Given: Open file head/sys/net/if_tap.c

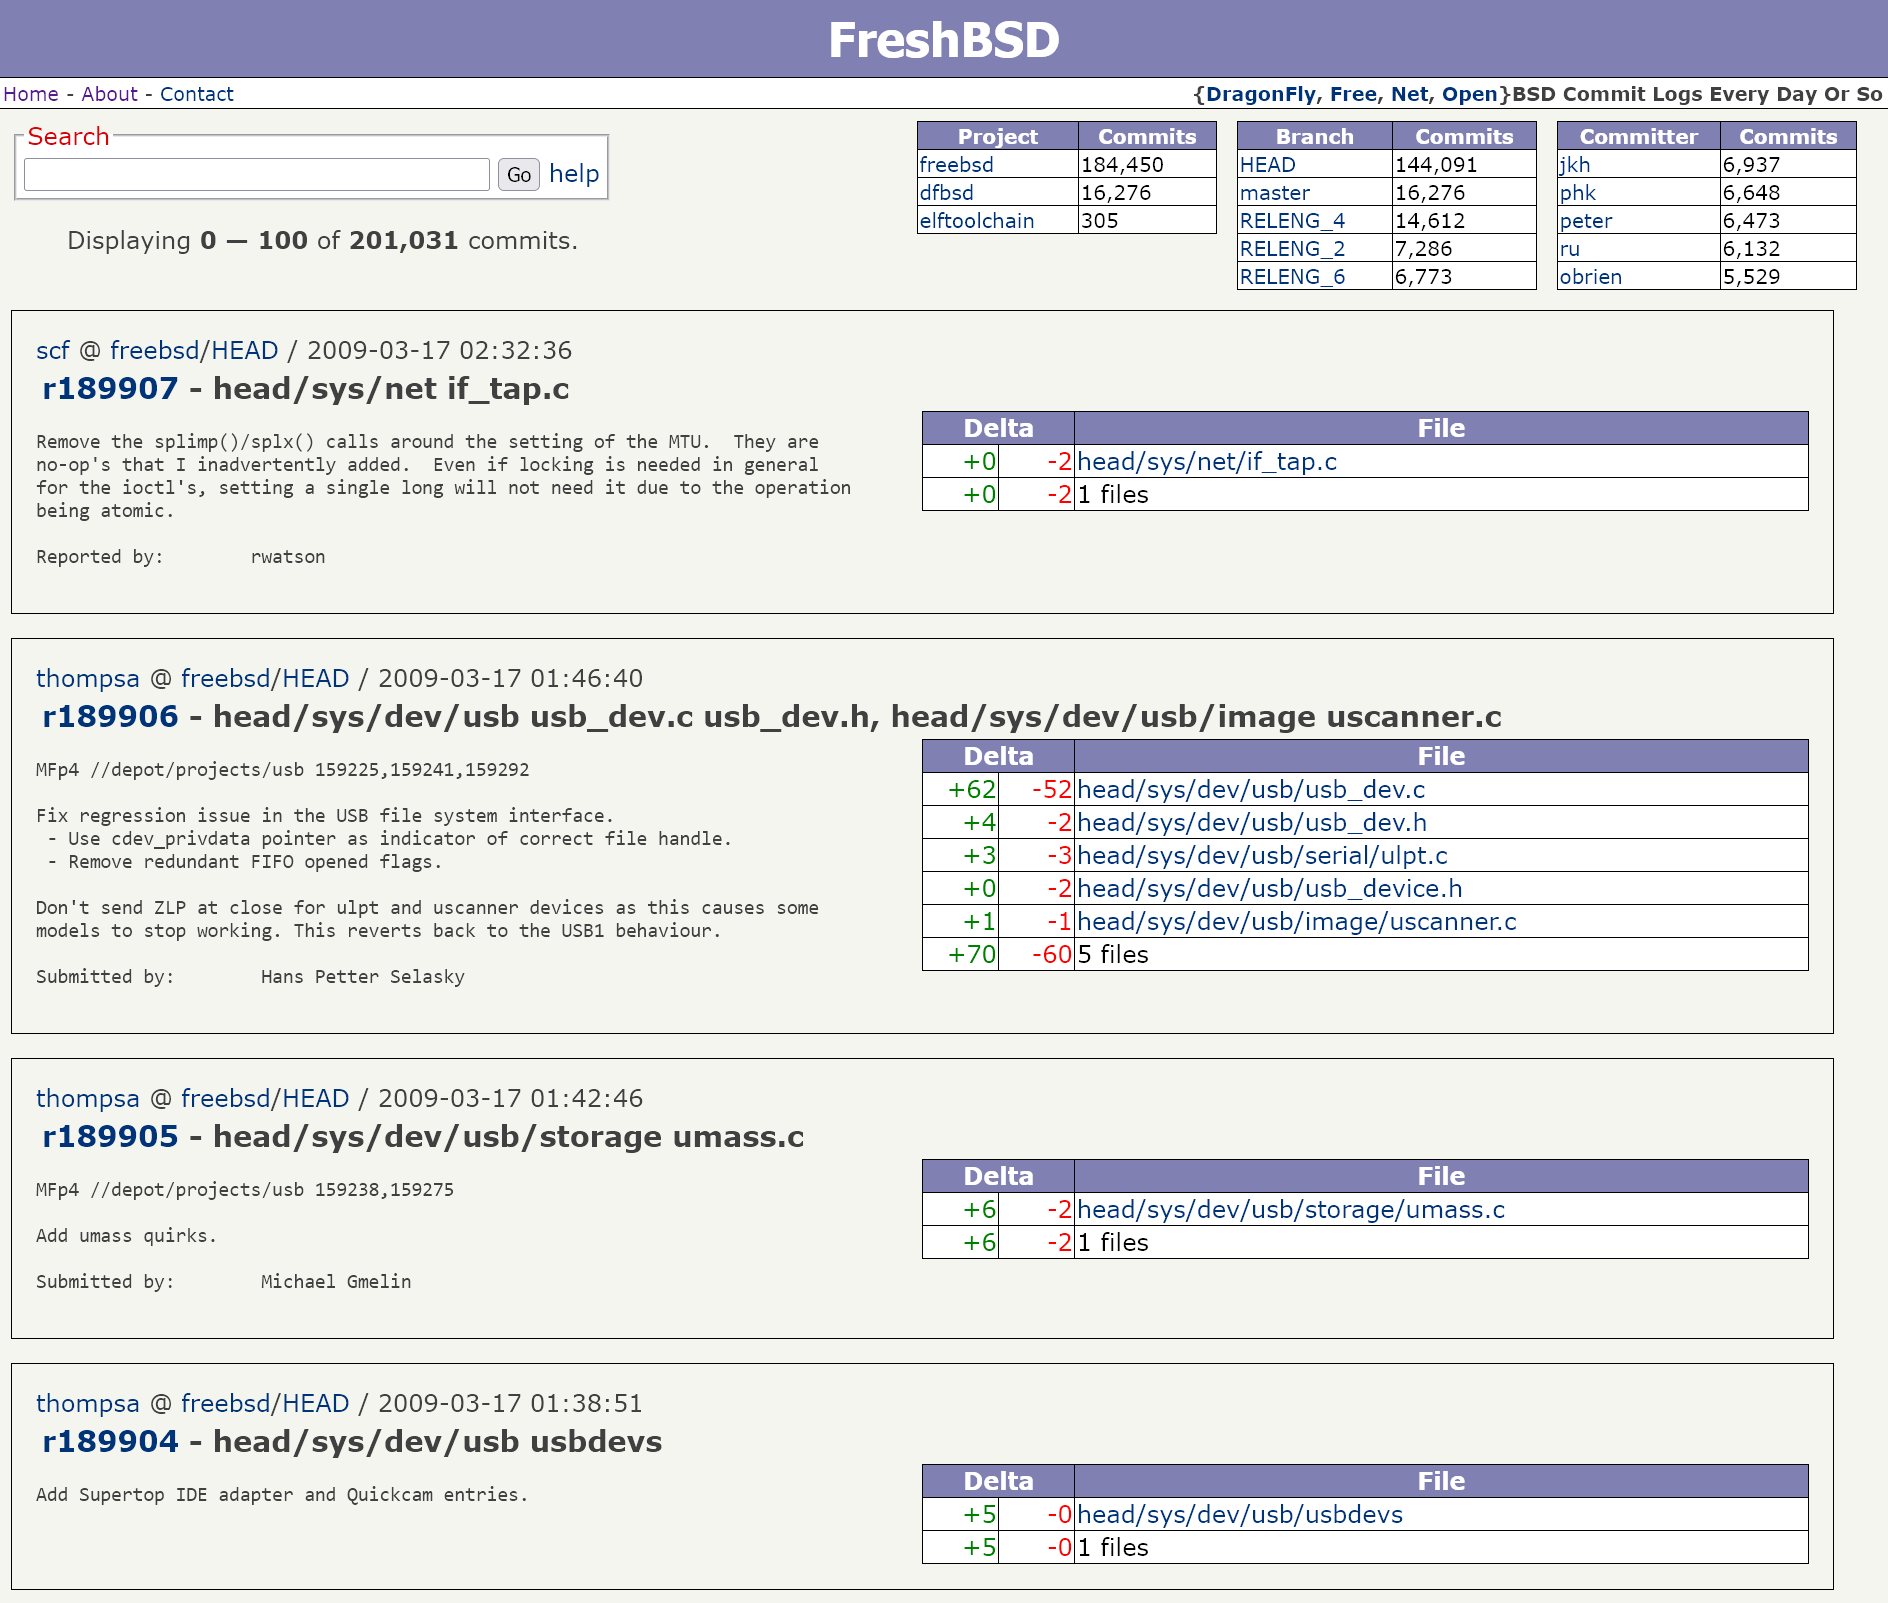Looking at the screenshot, I should click(1206, 462).
